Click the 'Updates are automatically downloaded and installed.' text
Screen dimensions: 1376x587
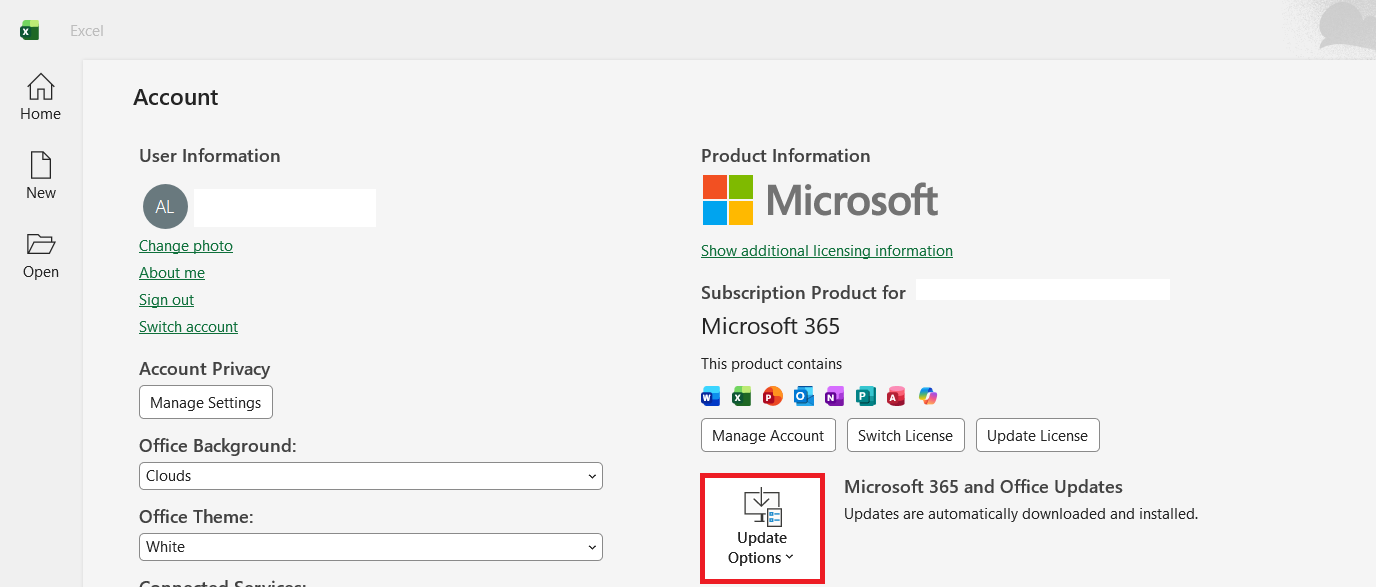(1021, 514)
